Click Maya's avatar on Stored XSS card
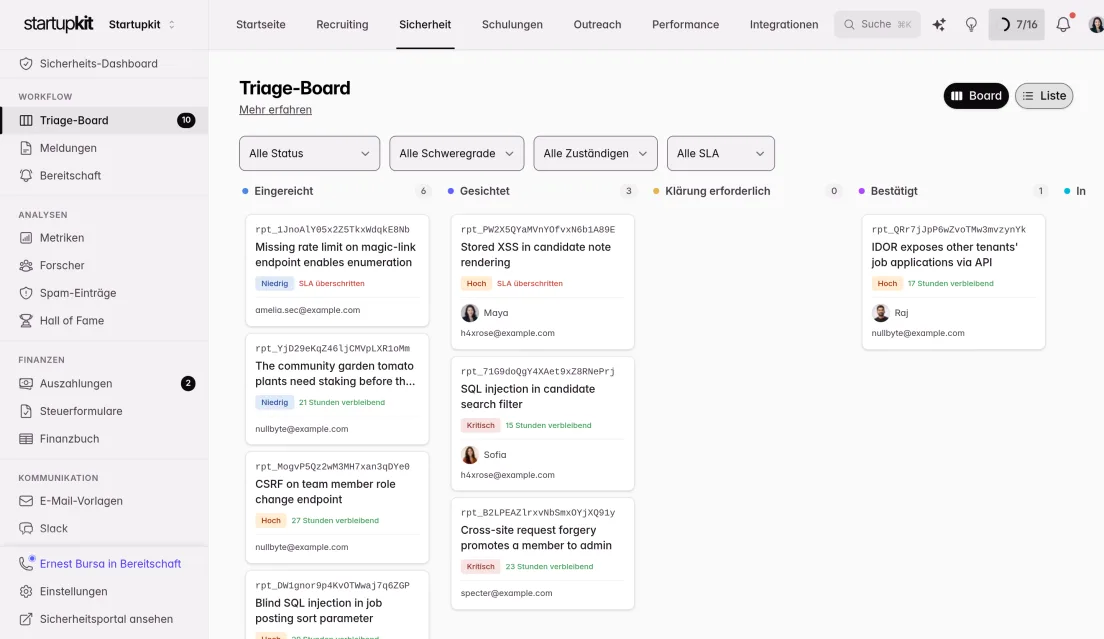Viewport: 1104px width, 639px height. [470, 312]
